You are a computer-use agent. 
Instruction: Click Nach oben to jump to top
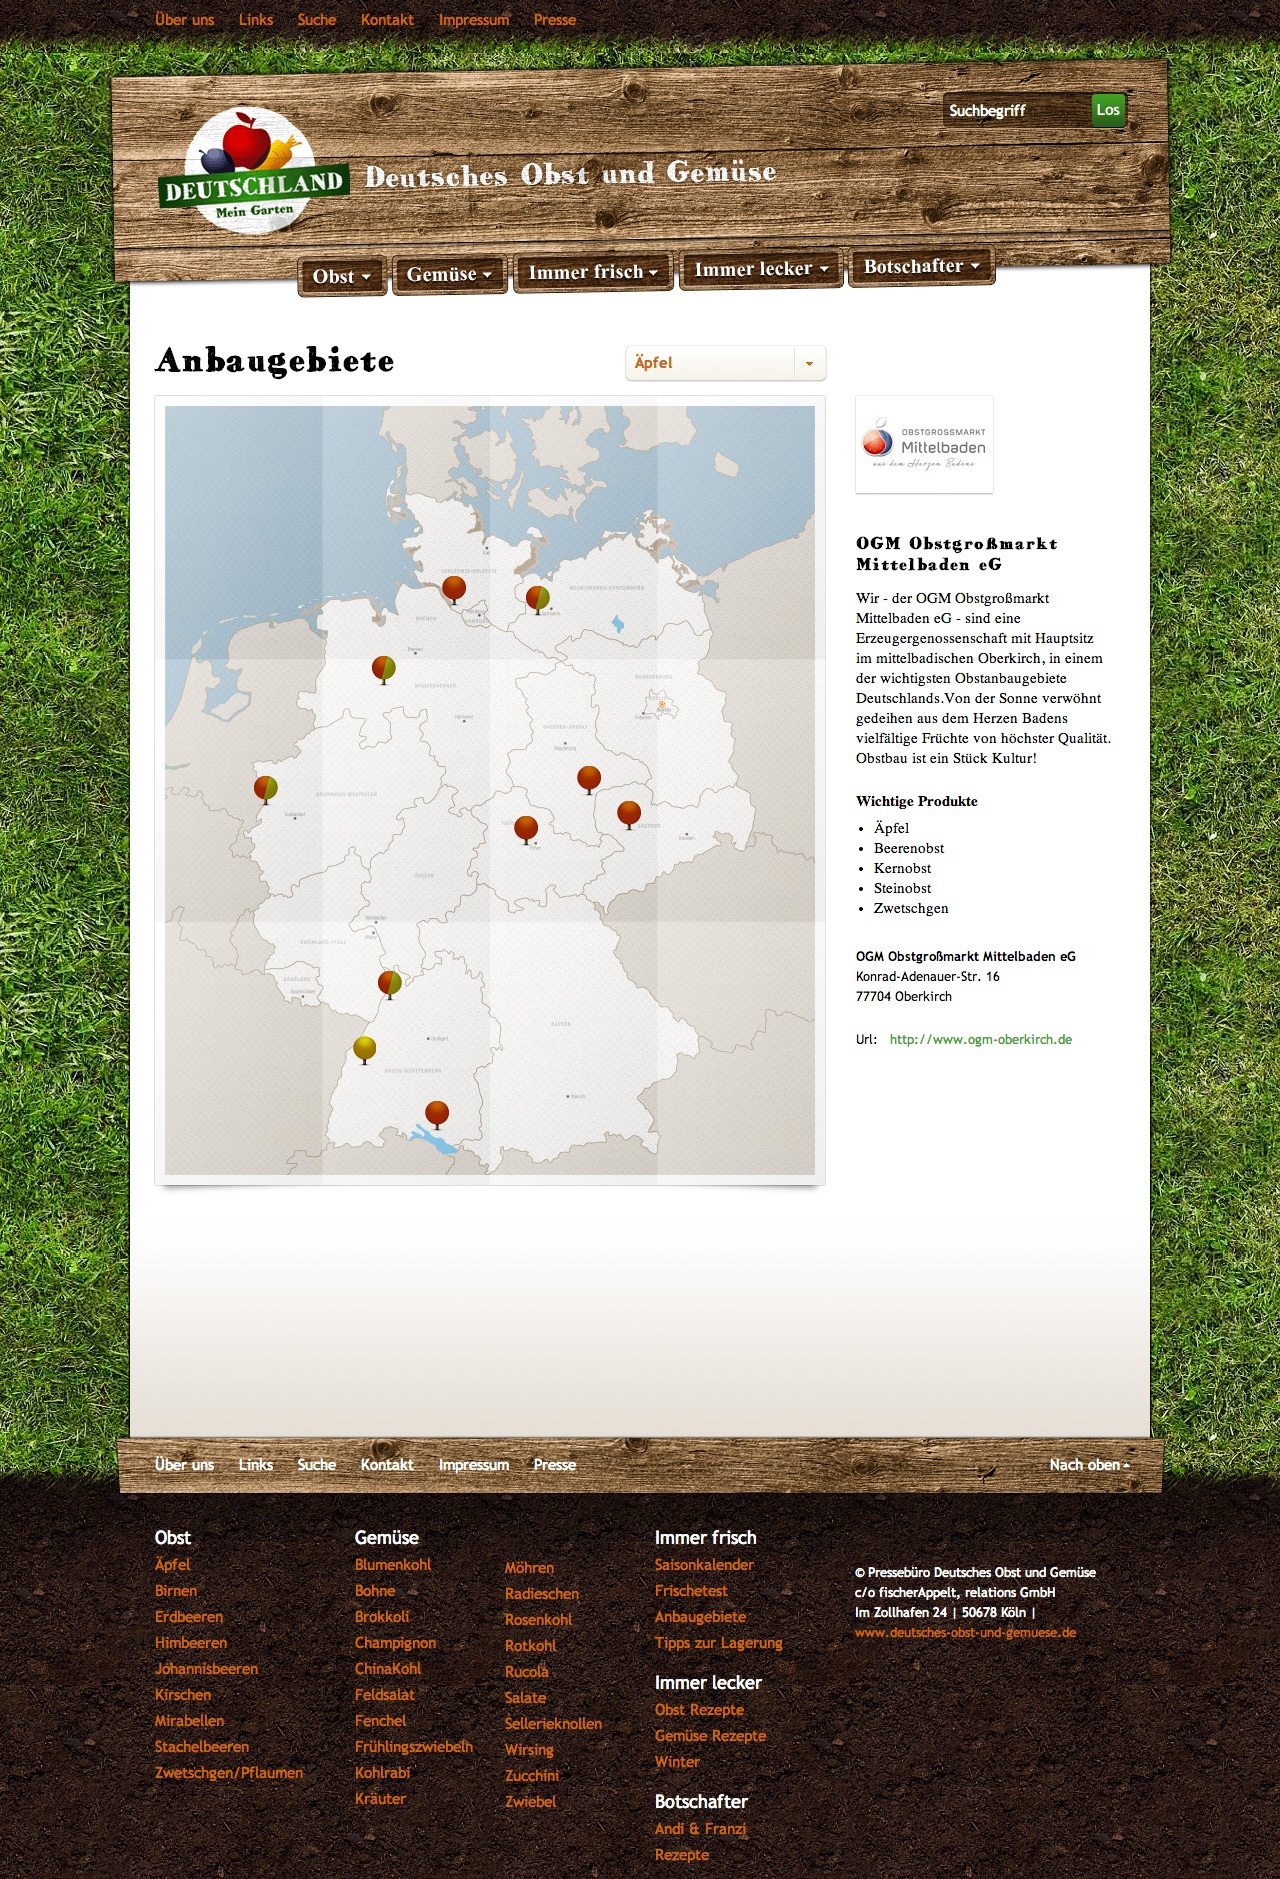point(1089,1464)
